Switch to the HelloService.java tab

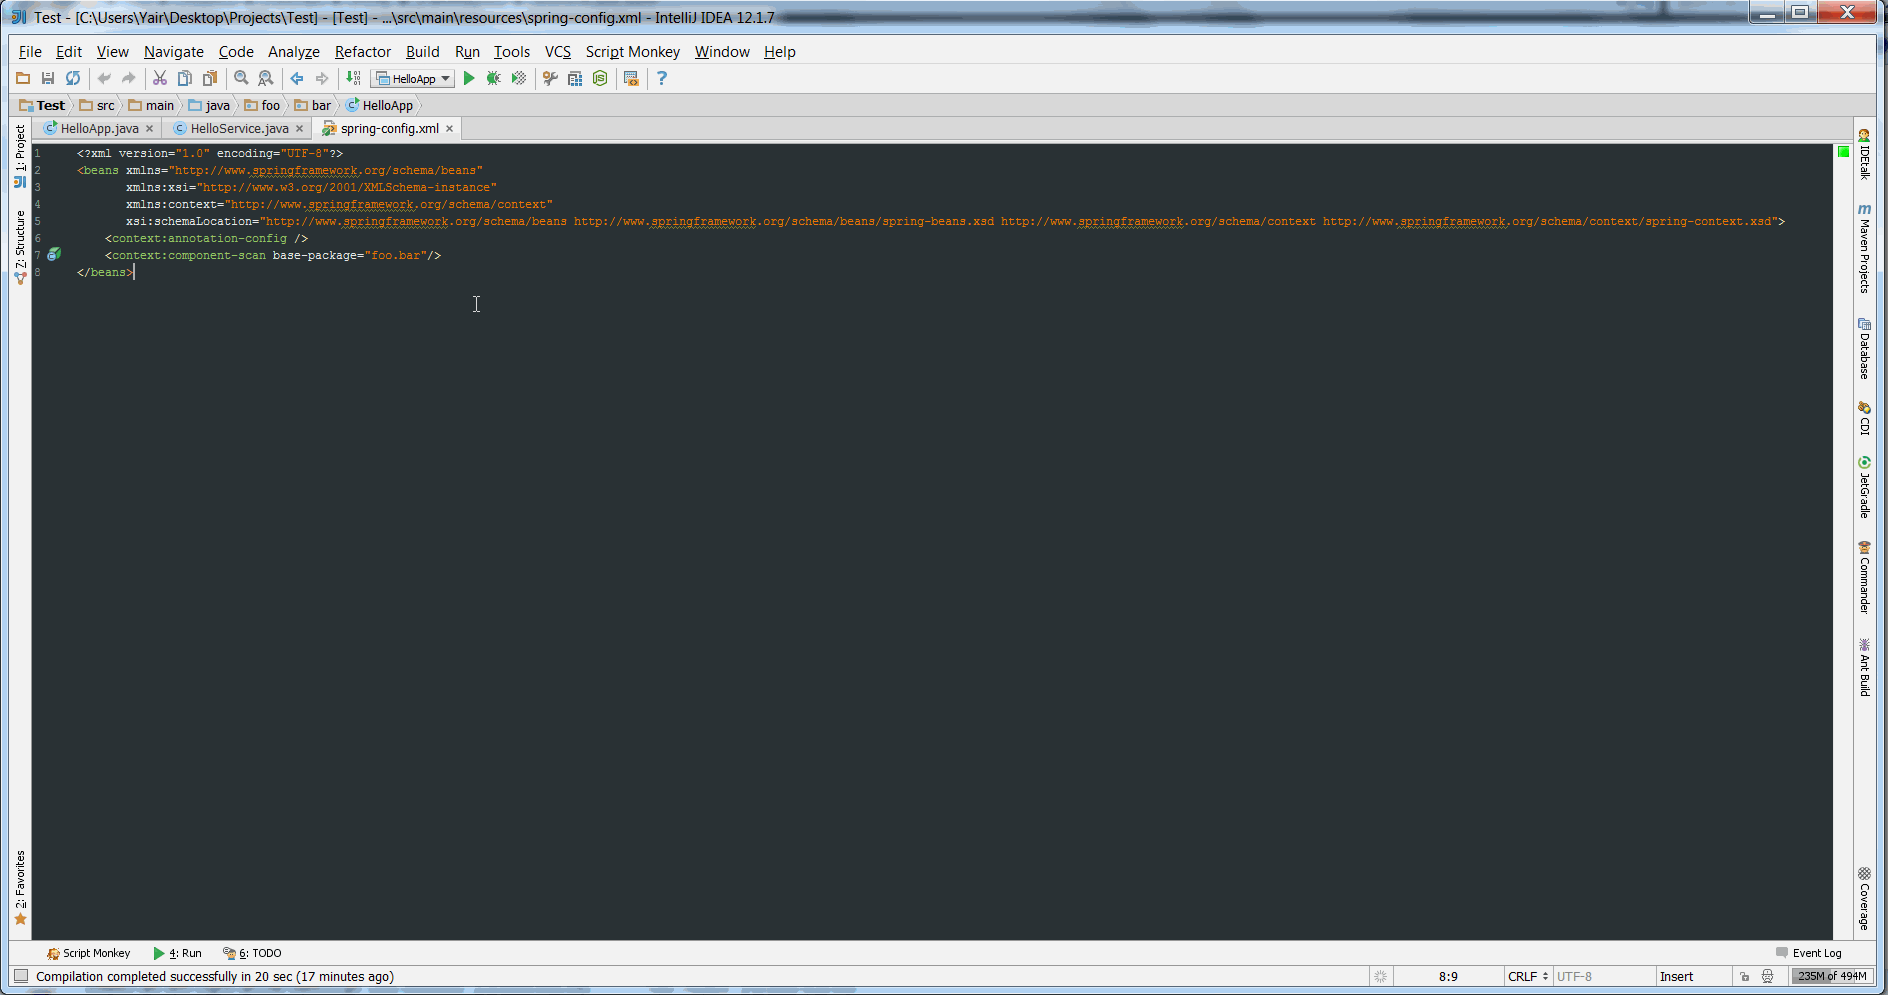(x=239, y=129)
